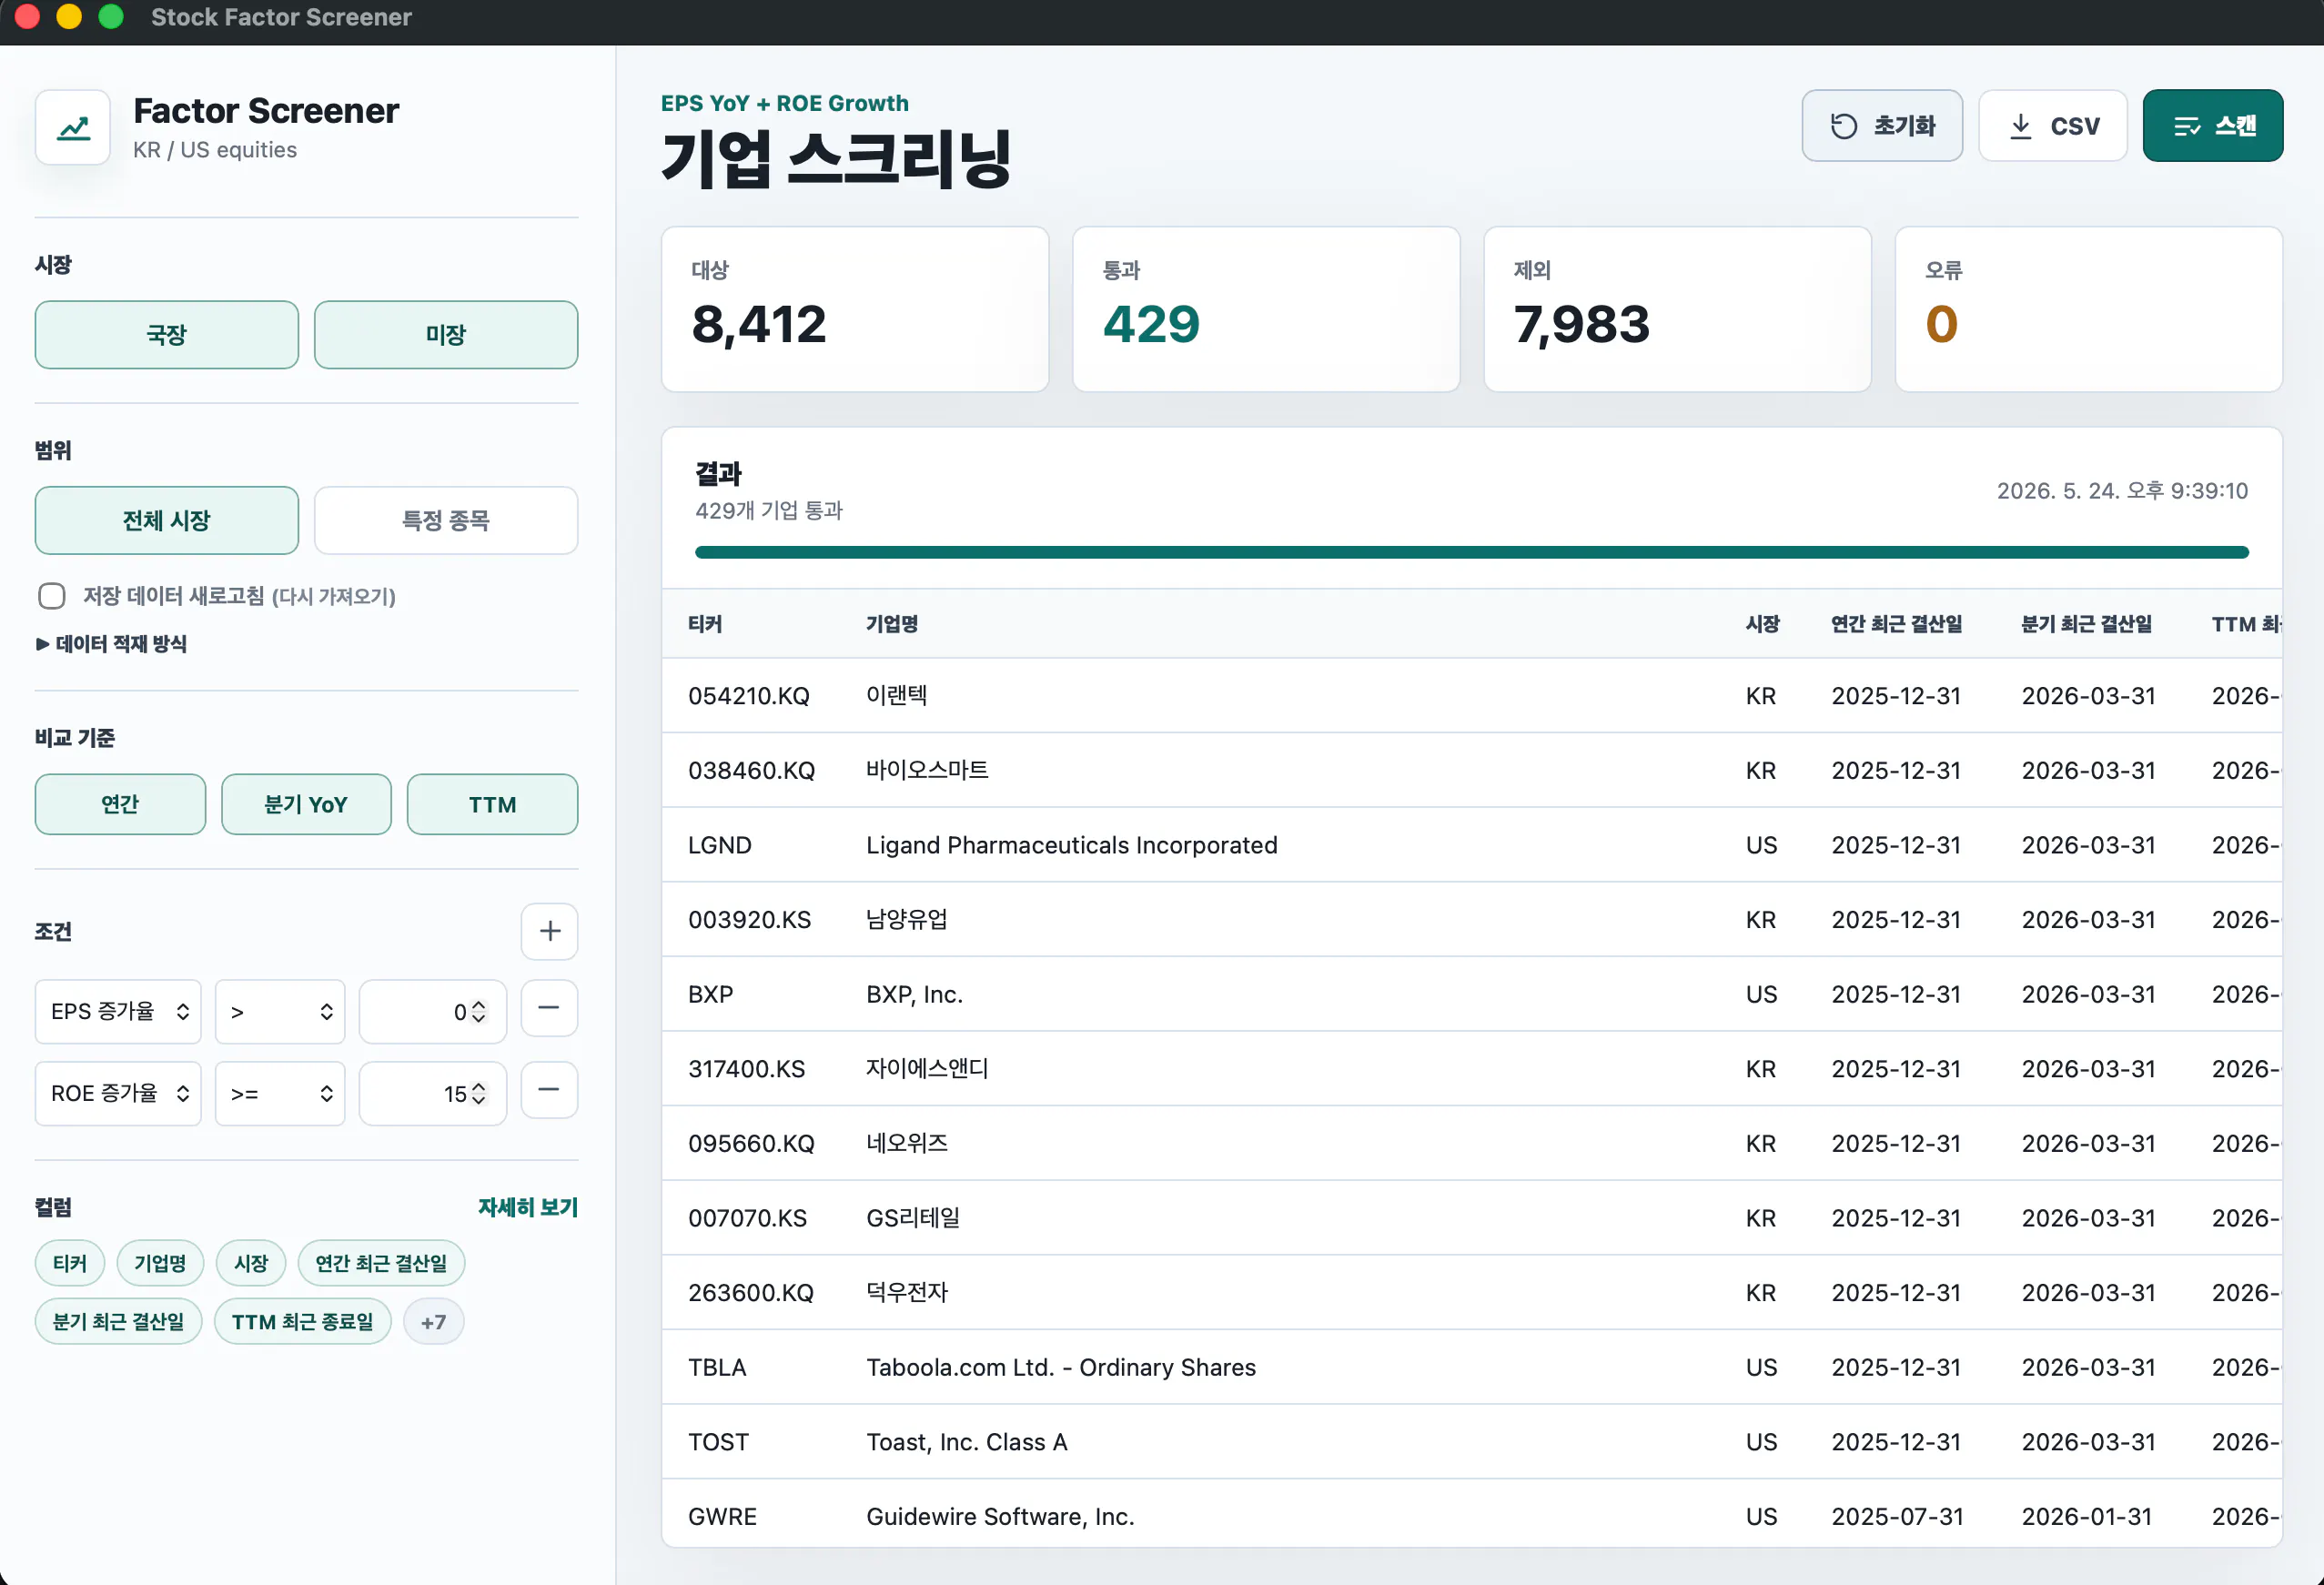2324x1585 pixels.
Task: Open the EPS 증가율 metric dropdown
Action: click(118, 1012)
